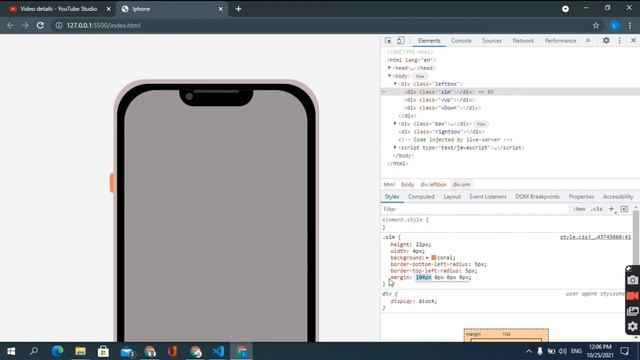Open the Computed styles tab
Screen dimensions: 640x360
[x=421, y=197]
